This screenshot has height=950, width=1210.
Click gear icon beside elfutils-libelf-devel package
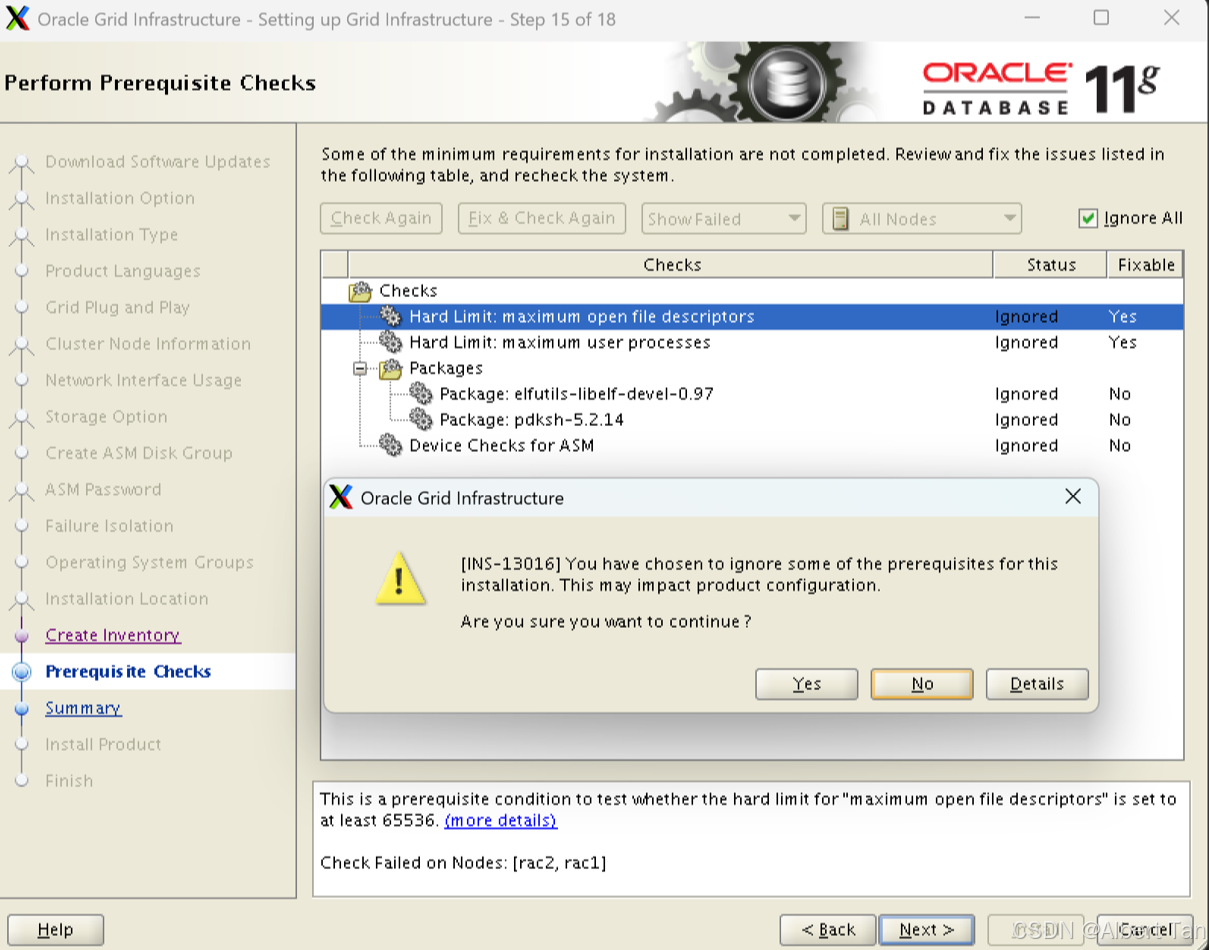tap(421, 394)
